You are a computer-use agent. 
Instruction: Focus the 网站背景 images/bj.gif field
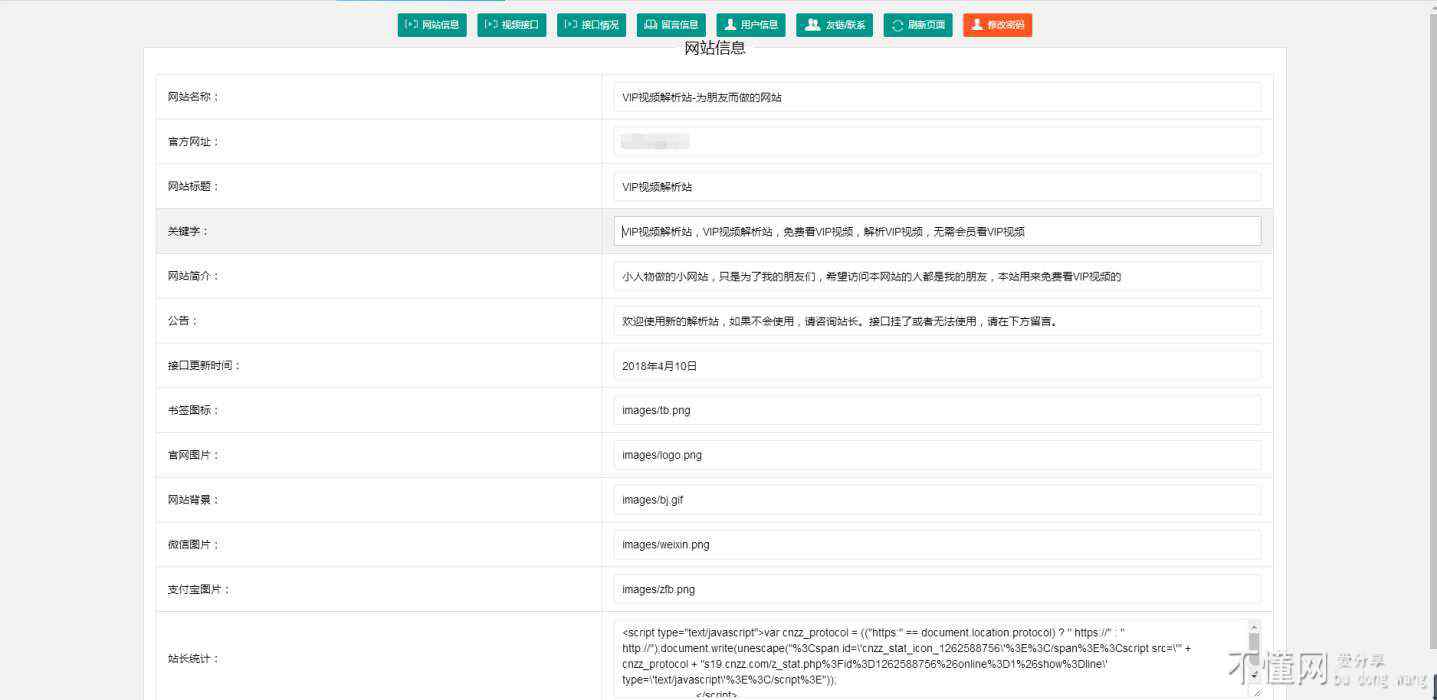[937, 500]
